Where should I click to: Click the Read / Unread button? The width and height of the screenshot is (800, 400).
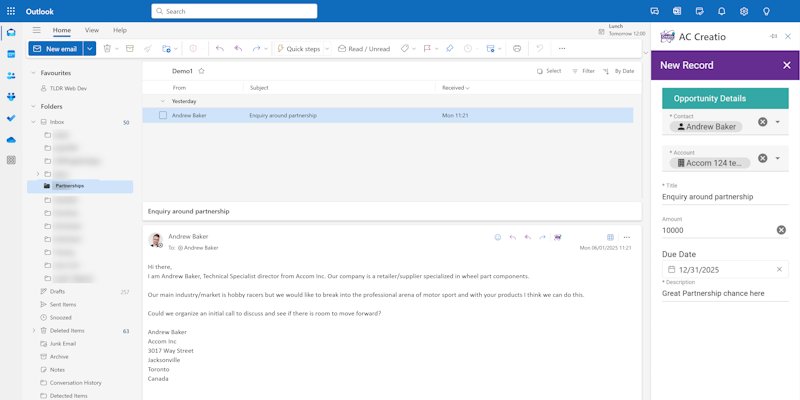(364, 48)
